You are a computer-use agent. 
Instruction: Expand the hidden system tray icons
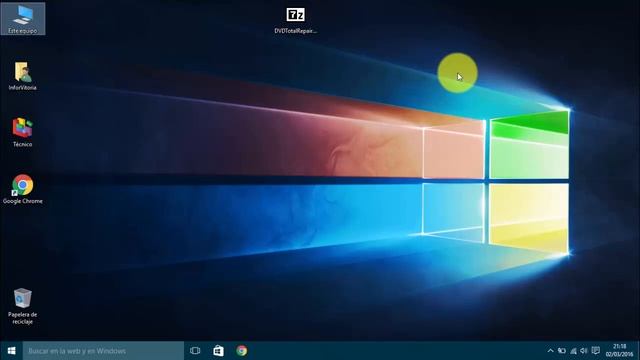(550, 351)
